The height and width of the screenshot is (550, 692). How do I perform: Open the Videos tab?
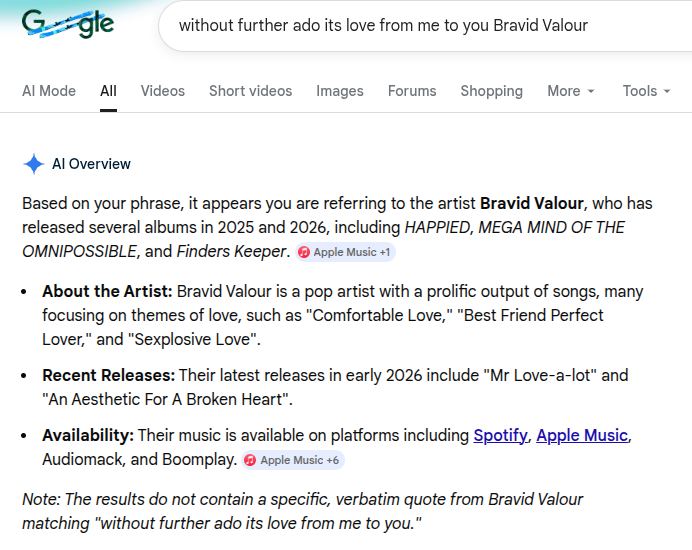click(162, 91)
